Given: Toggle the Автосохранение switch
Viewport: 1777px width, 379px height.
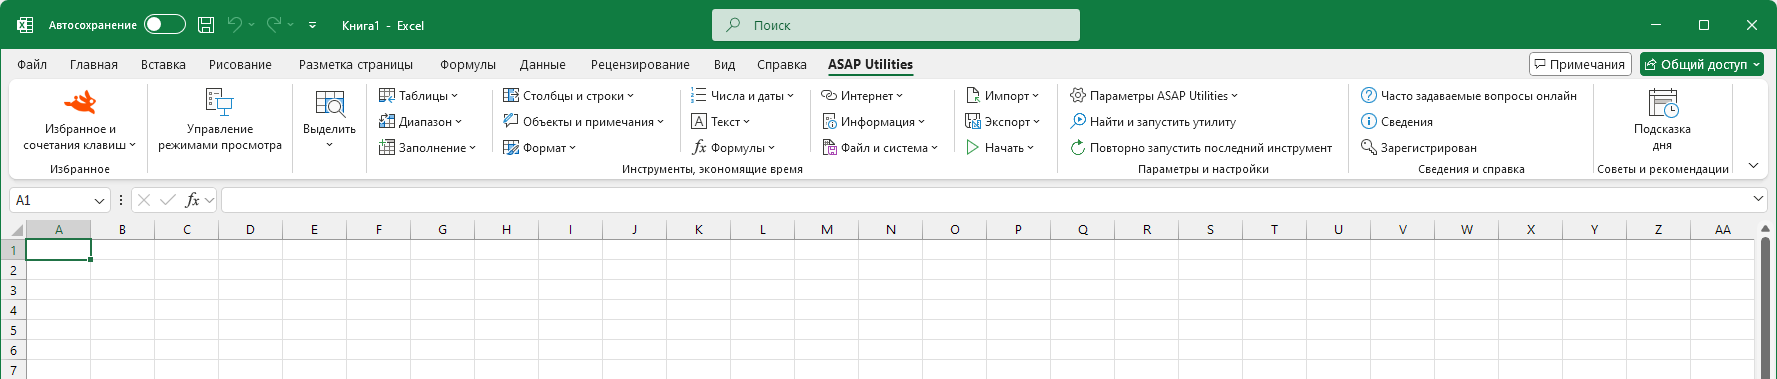Looking at the screenshot, I should coord(165,25).
